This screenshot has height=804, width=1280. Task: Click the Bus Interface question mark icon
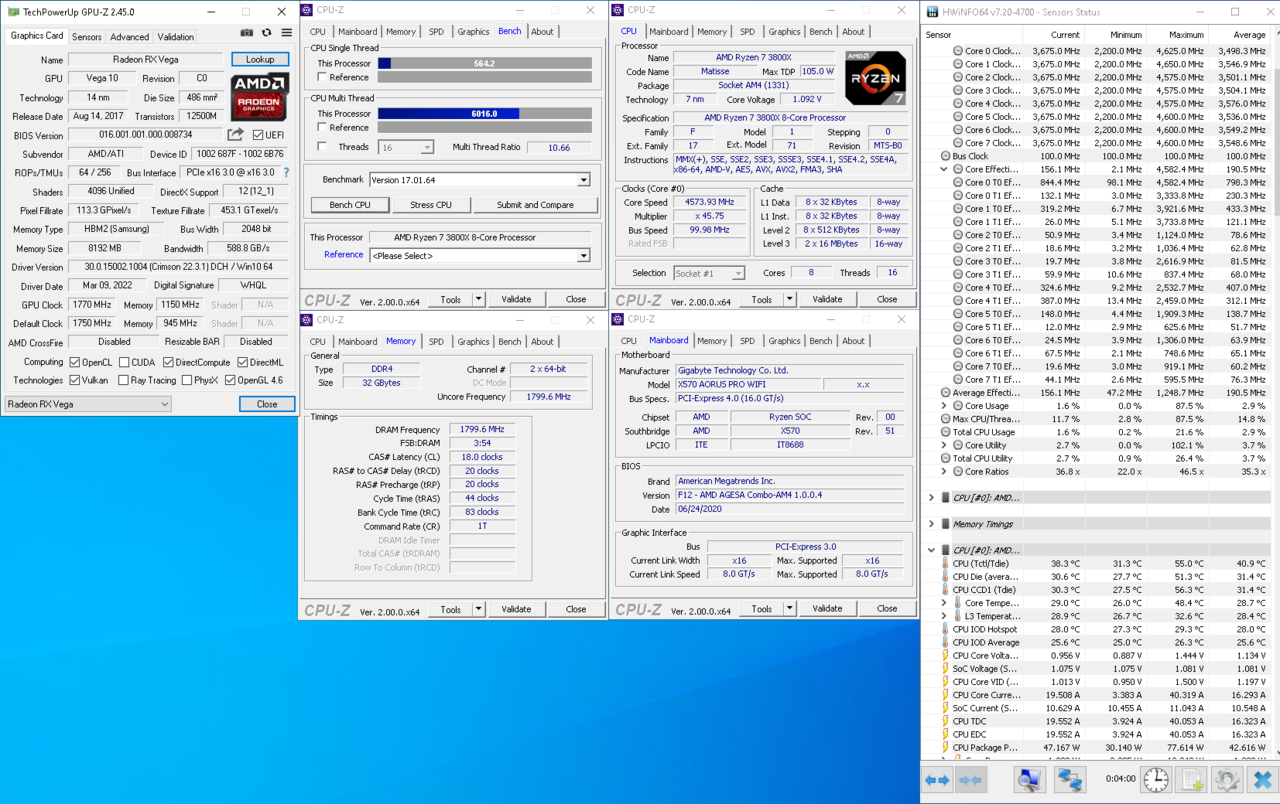(286, 173)
